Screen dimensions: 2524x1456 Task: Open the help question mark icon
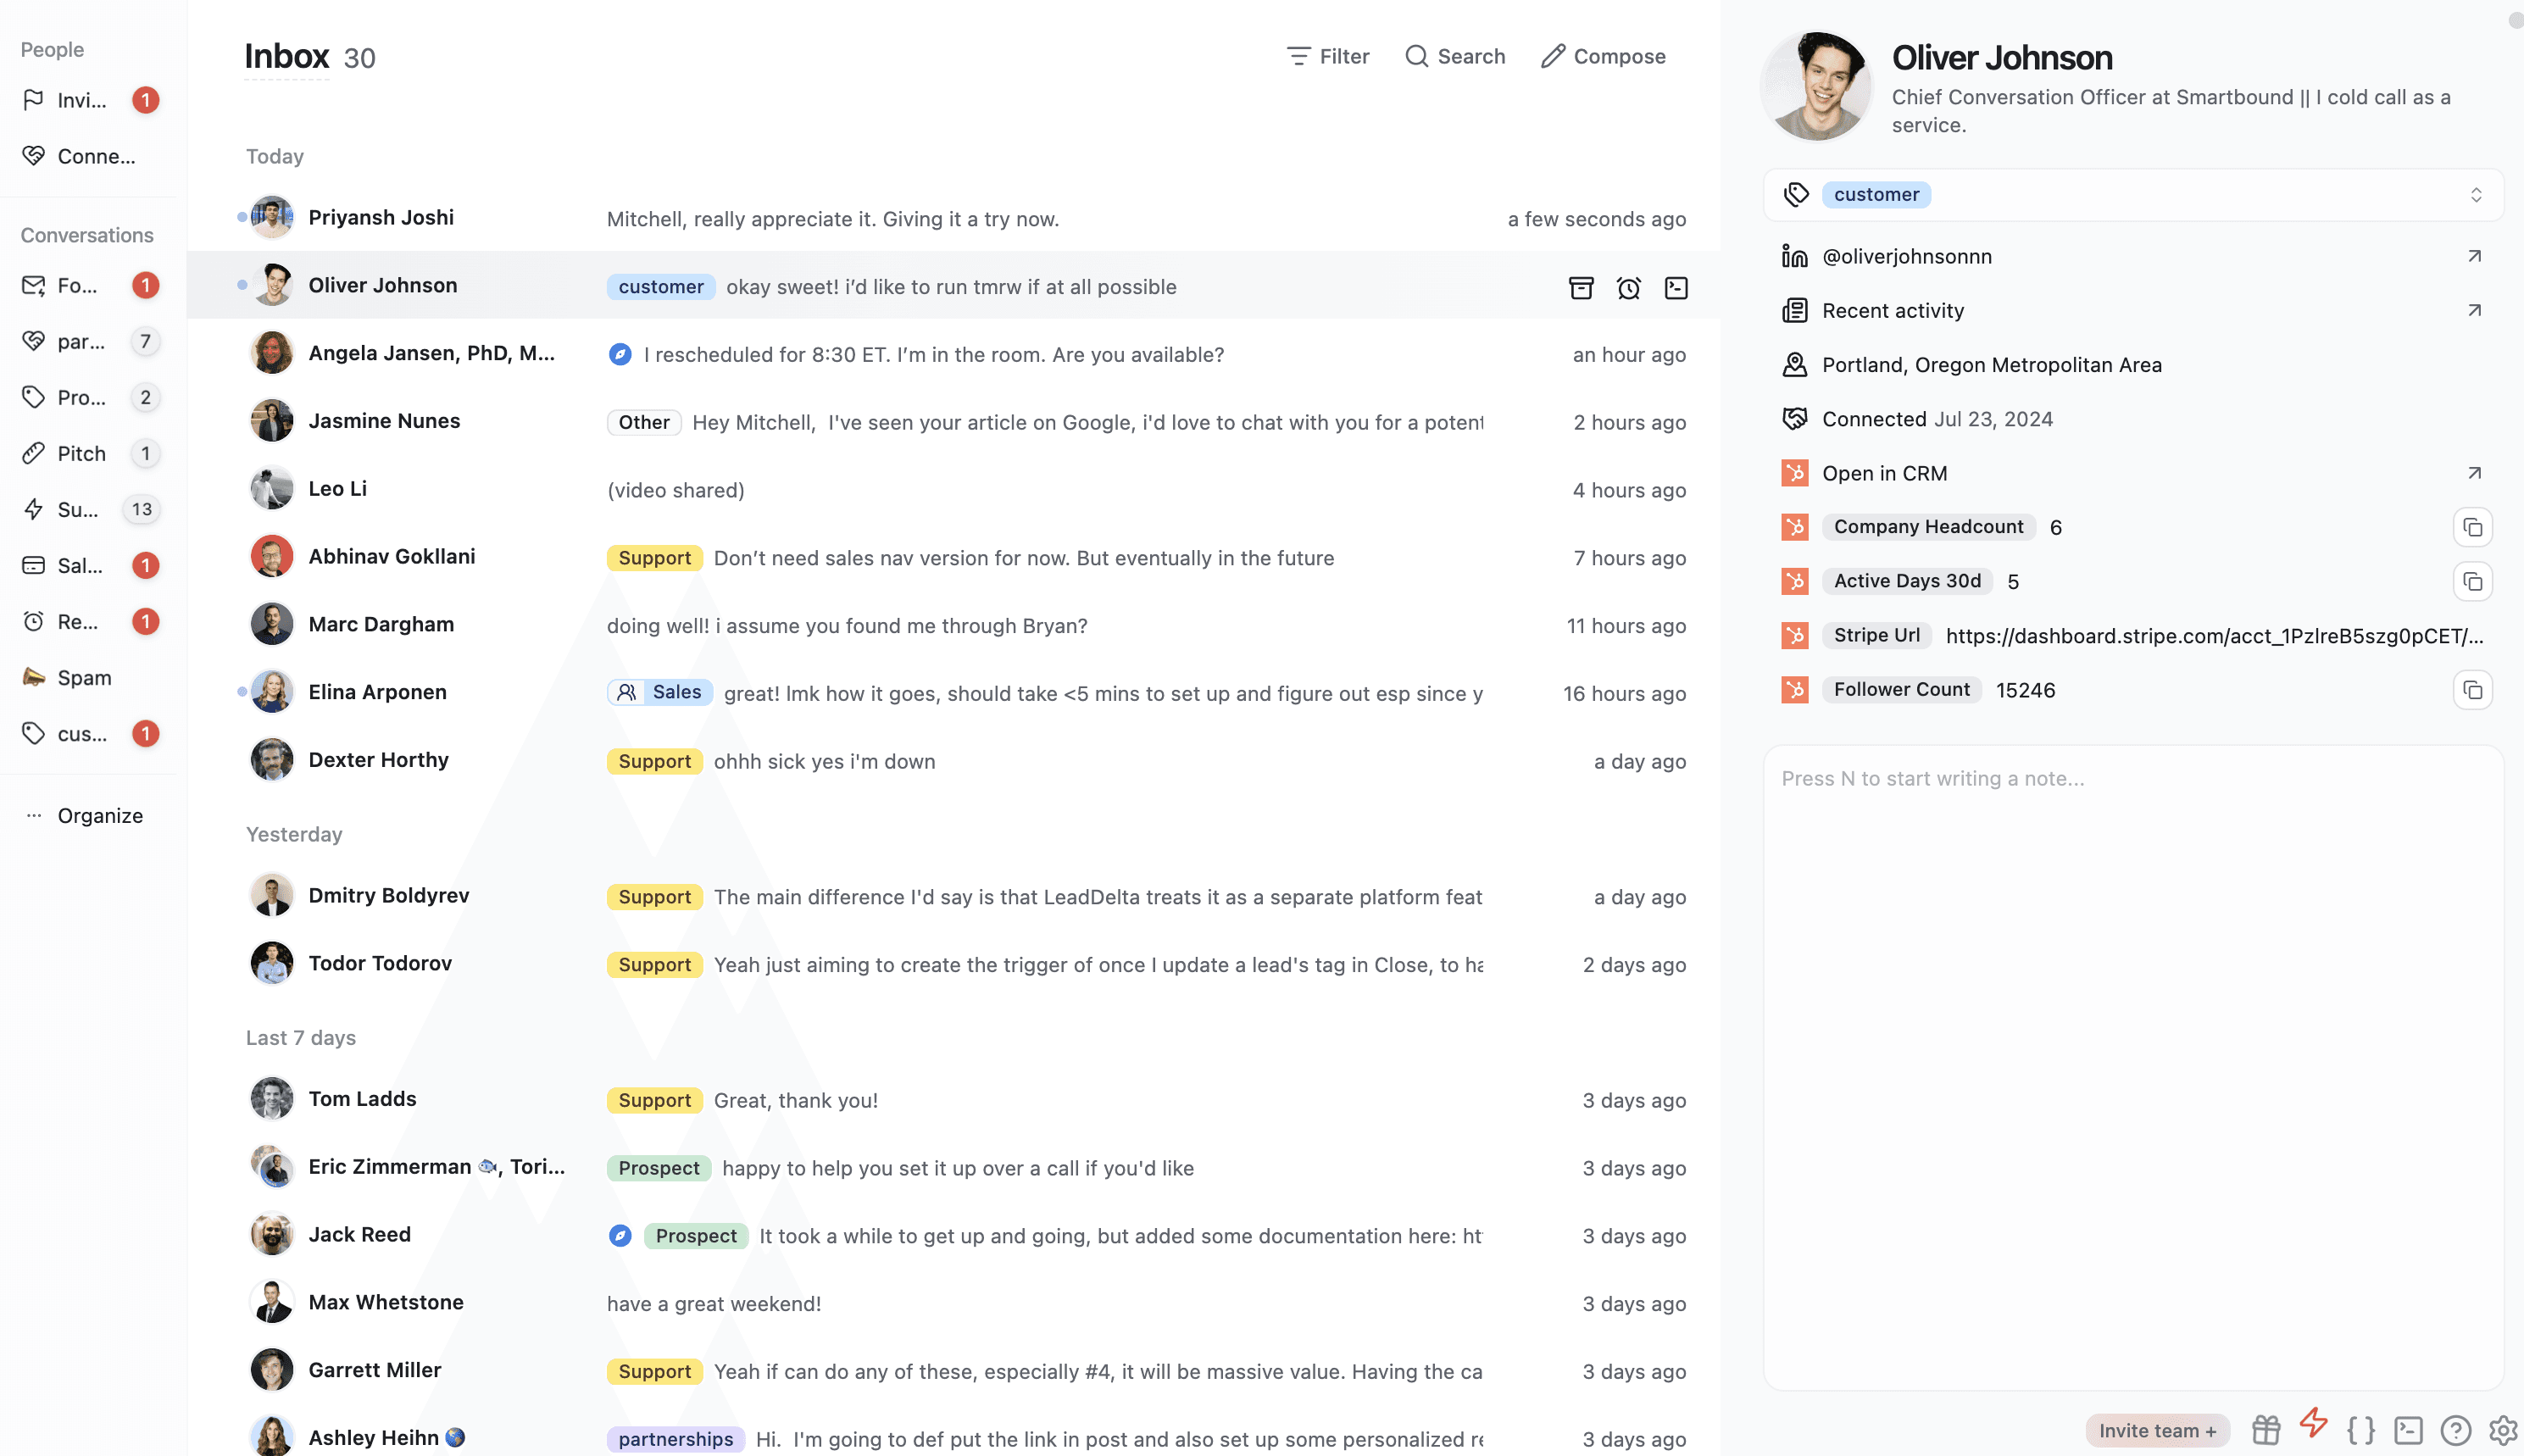point(2455,1430)
